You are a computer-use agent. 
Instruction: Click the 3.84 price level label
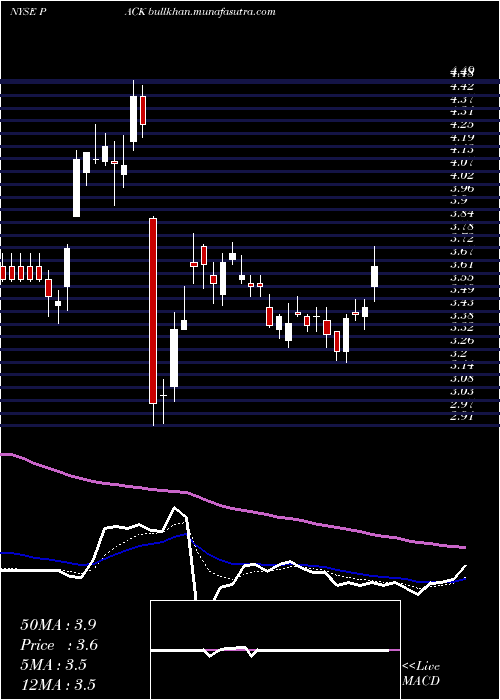coord(462,213)
